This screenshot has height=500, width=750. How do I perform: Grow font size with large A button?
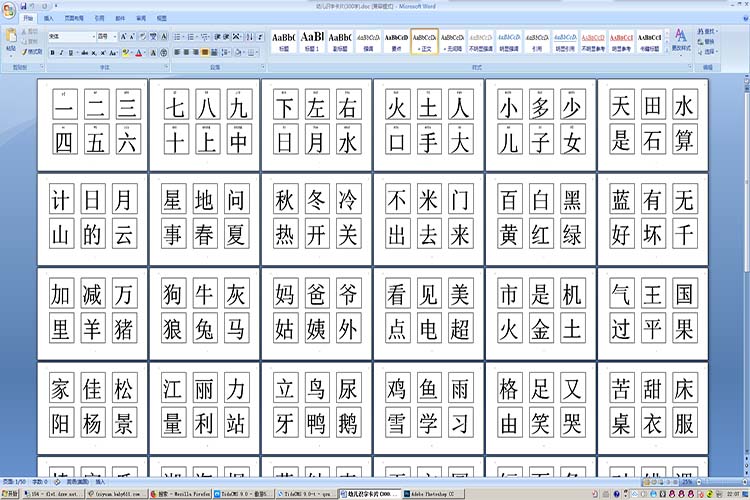(x=123, y=36)
